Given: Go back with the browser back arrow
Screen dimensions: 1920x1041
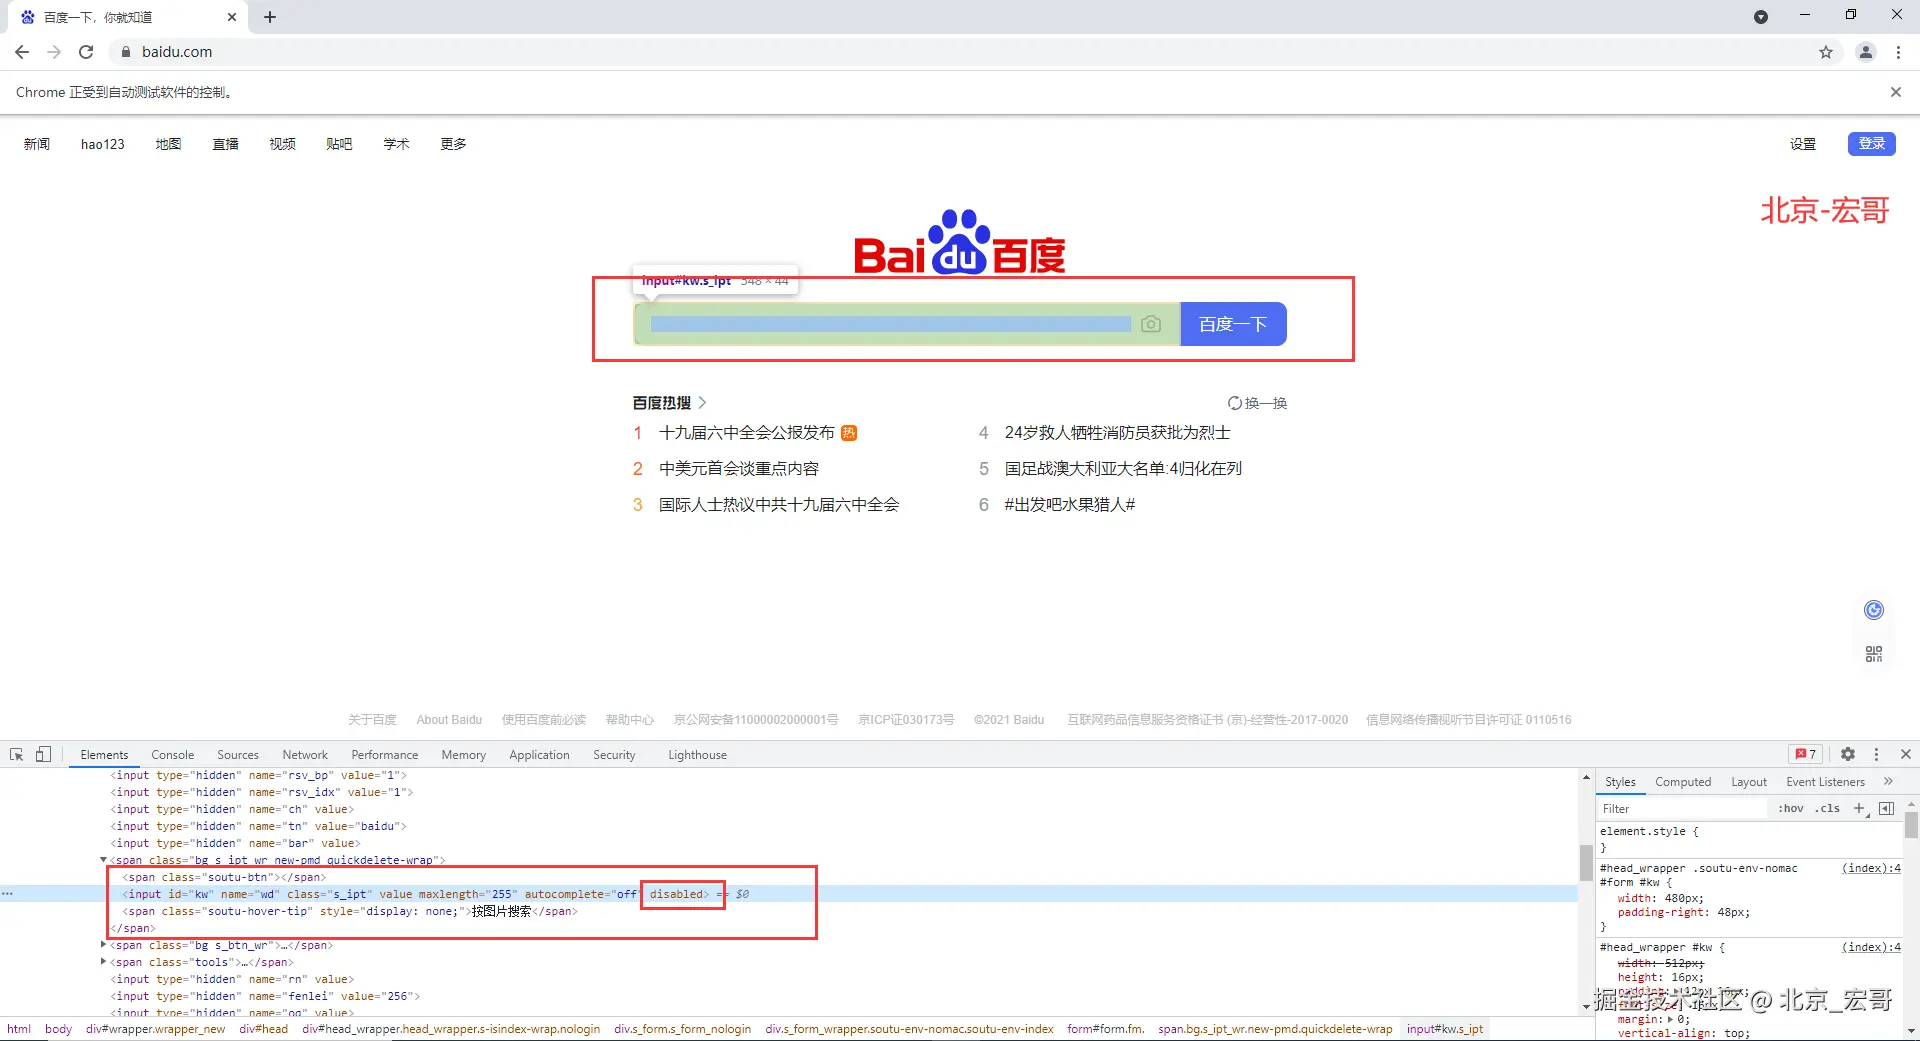Looking at the screenshot, I should point(22,52).
